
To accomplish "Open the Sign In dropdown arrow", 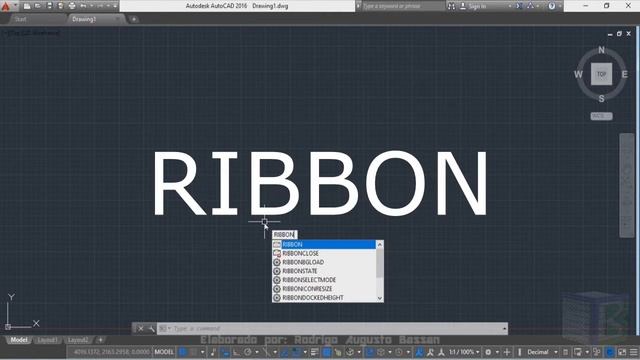I will click(510, 6).
